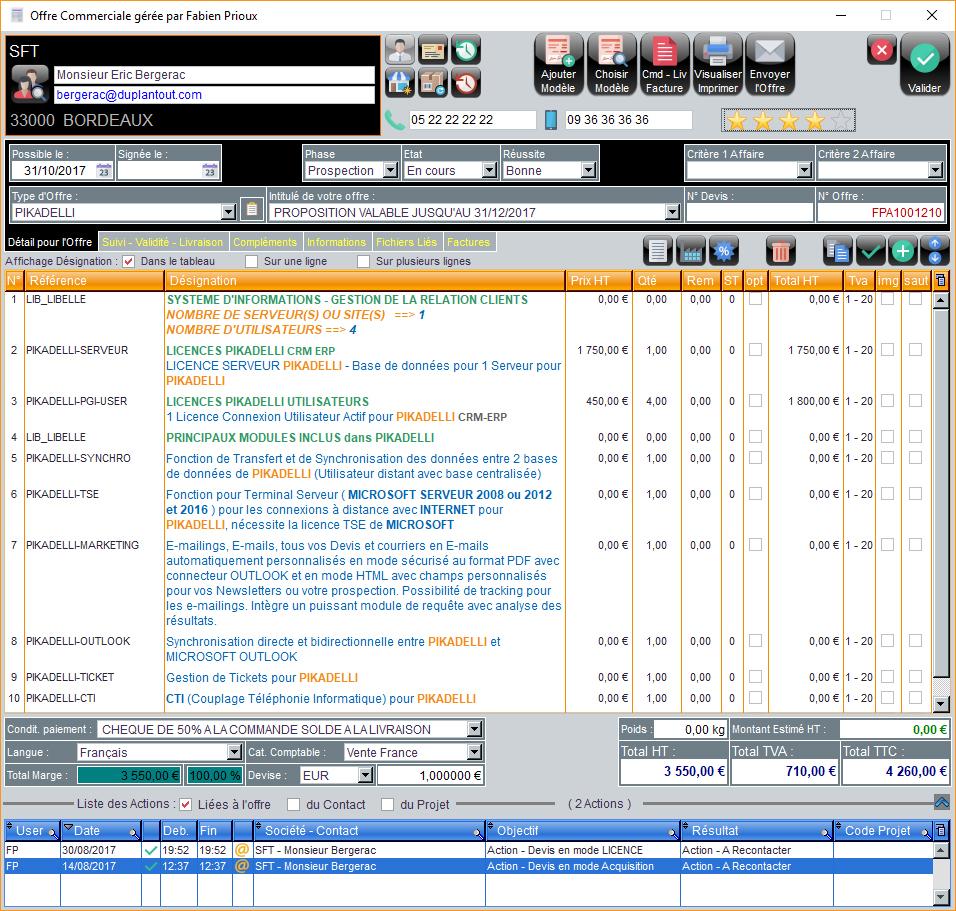Screen dimensions: 956x911
Task: Check the opt box for PIKADELLI-PGI-USER row
Action: pos(755,401)
